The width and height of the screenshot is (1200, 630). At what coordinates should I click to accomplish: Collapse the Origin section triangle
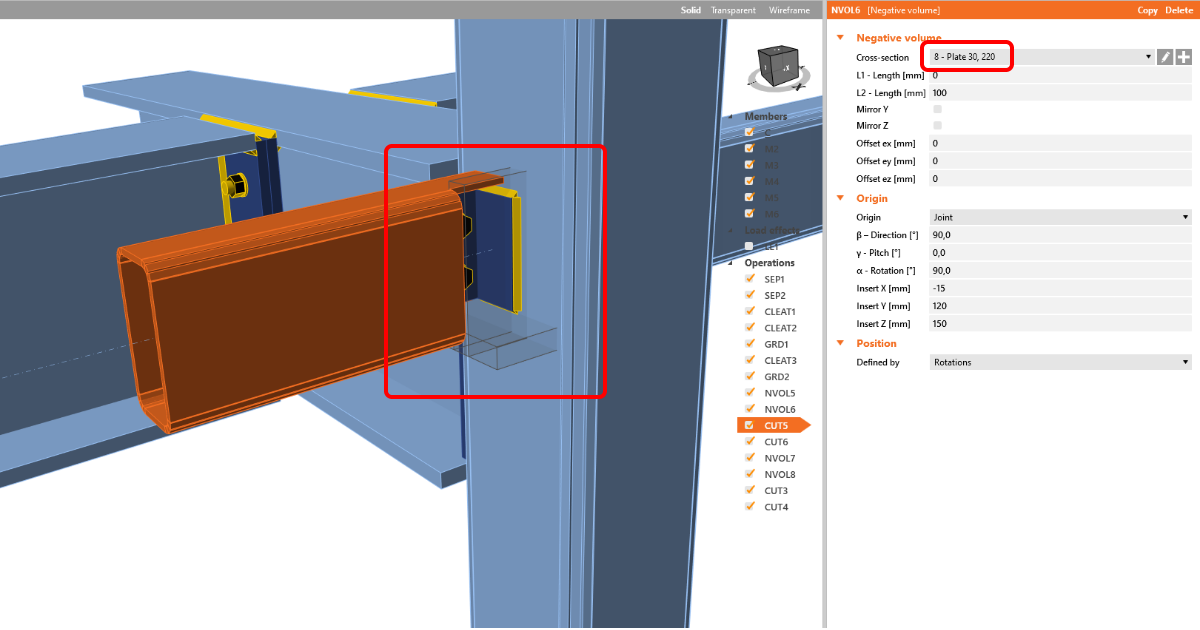[841, 198]
